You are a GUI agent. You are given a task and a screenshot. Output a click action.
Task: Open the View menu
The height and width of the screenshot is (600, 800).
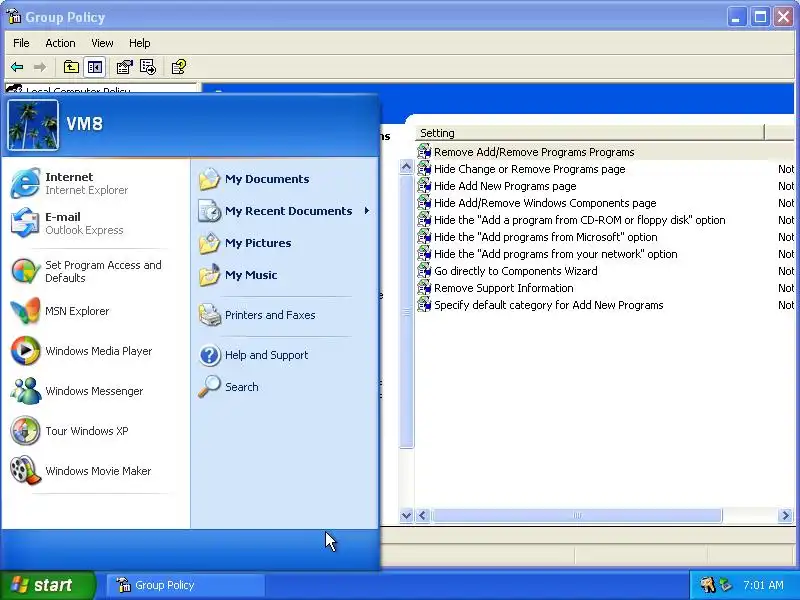[x=102, y=43]
